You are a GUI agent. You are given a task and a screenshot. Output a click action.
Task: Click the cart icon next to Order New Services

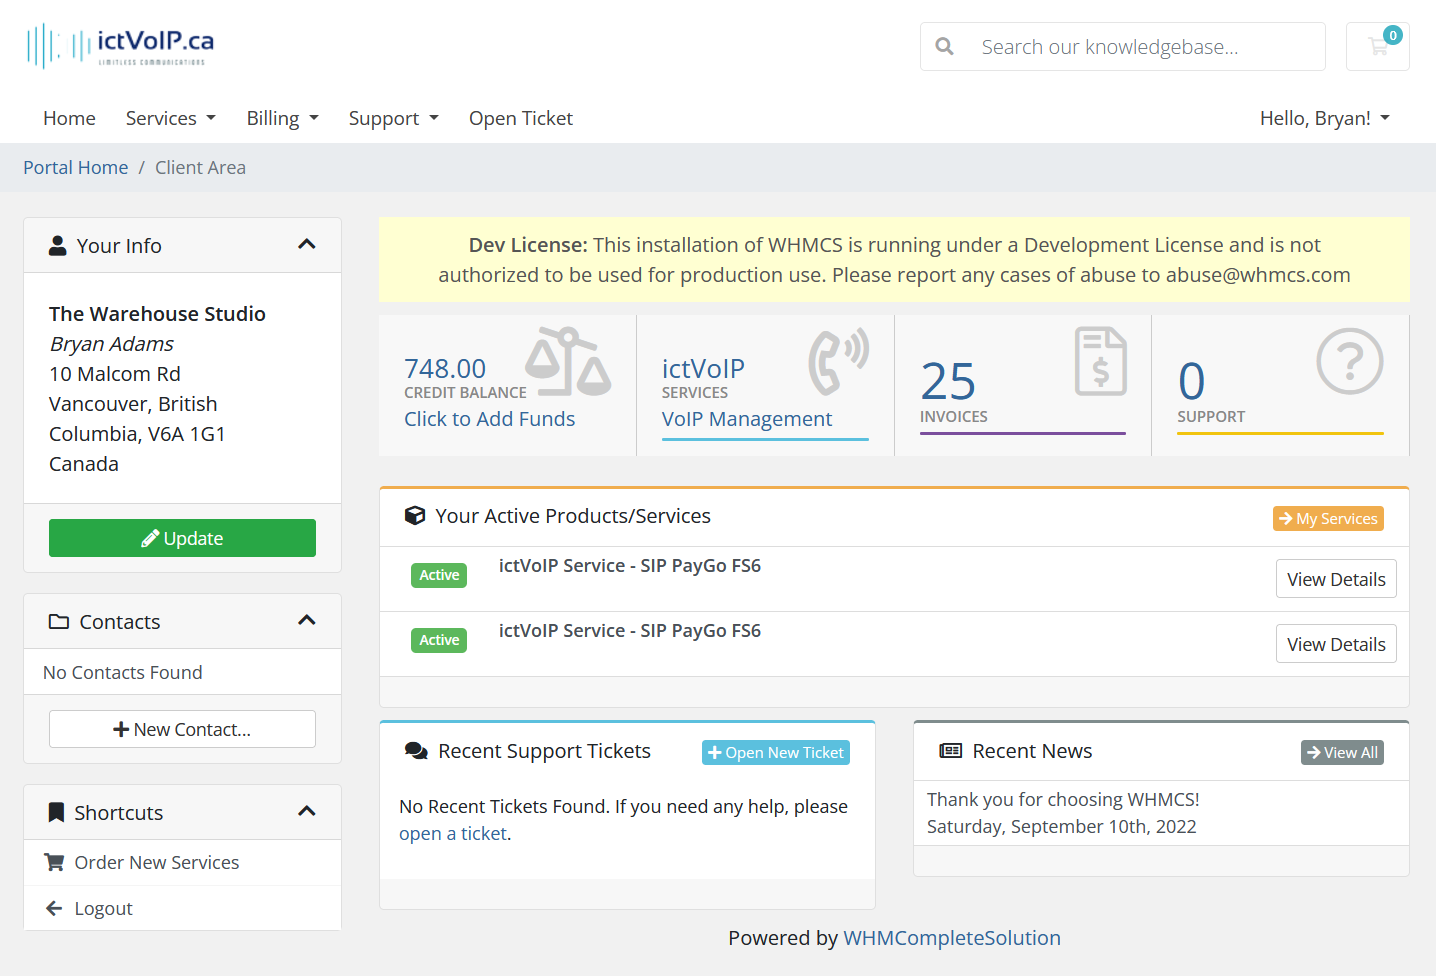click(x=54, y=862)
